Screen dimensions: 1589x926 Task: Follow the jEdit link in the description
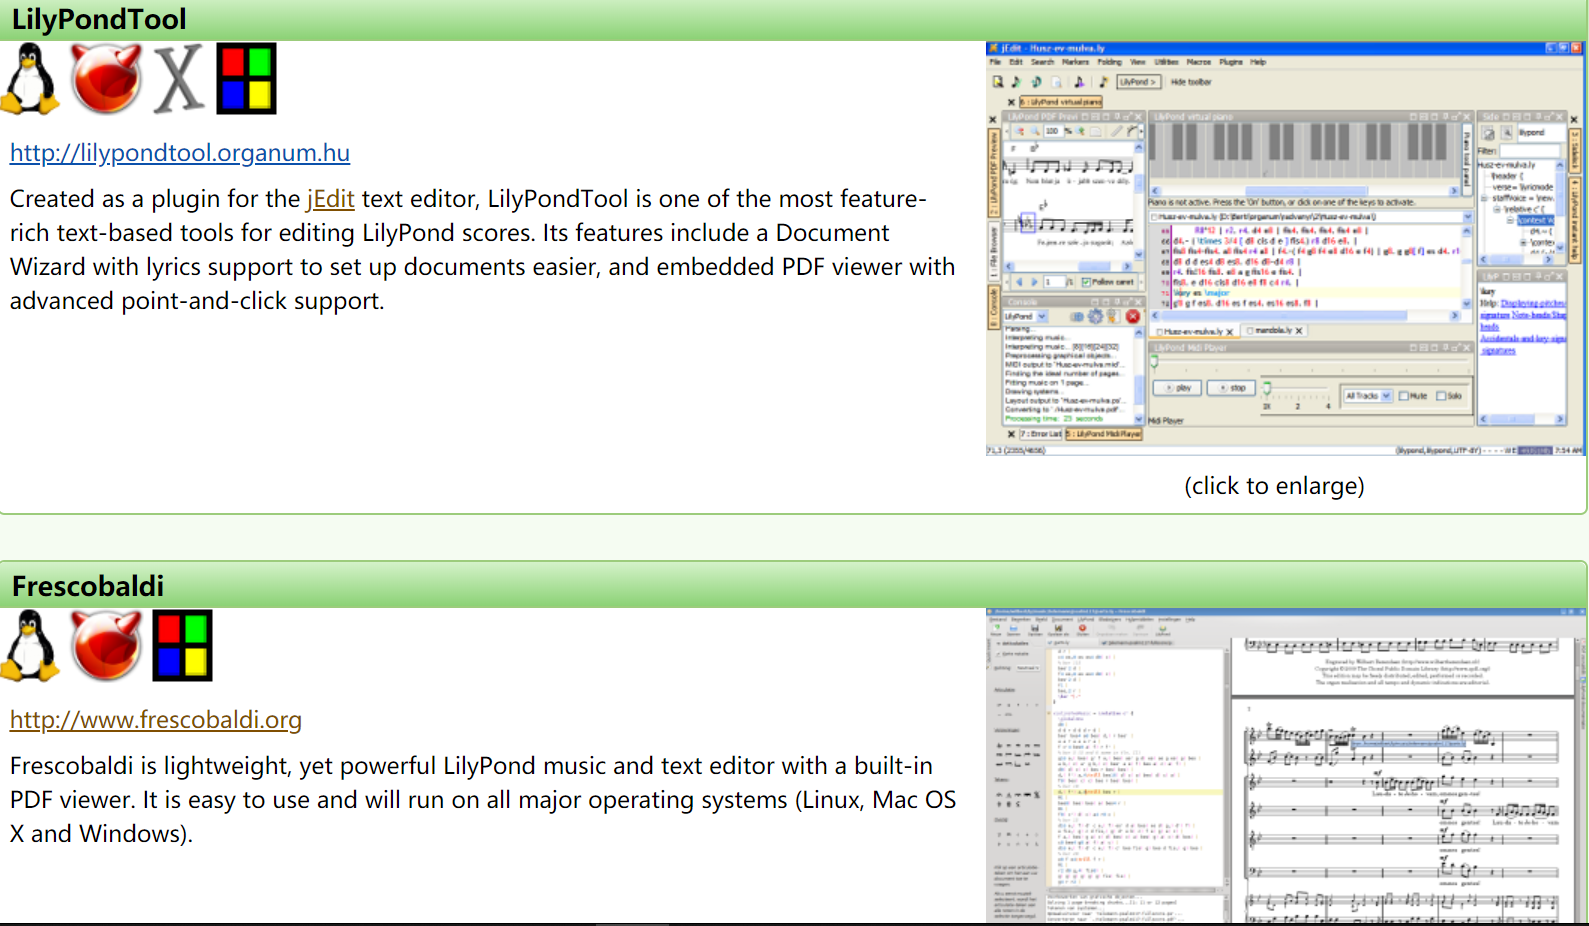click(x=331, y=199)
